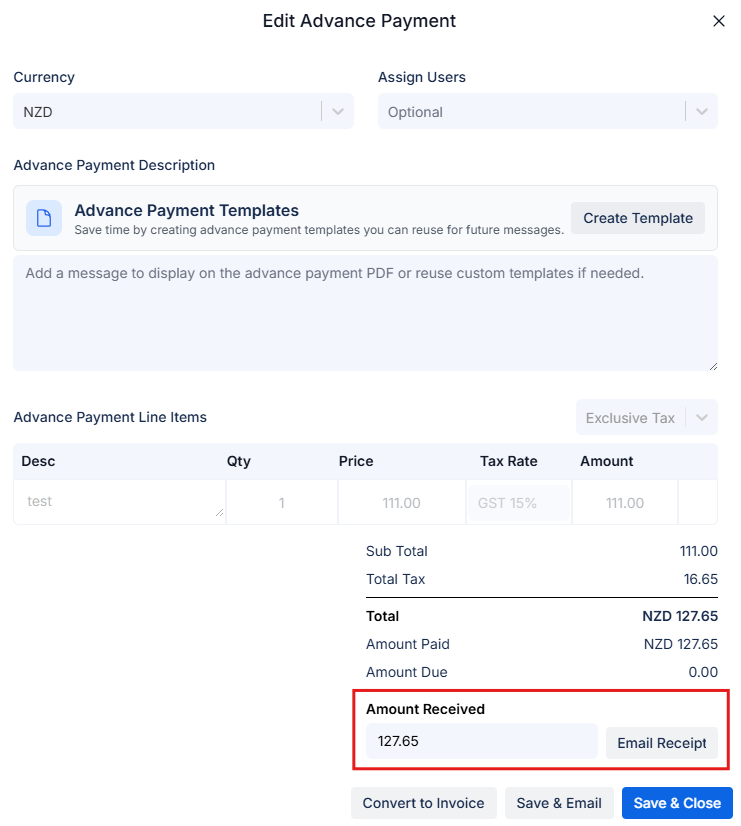
Task: Click the advance payment message textarea
Action: click(x=365, y=310)
